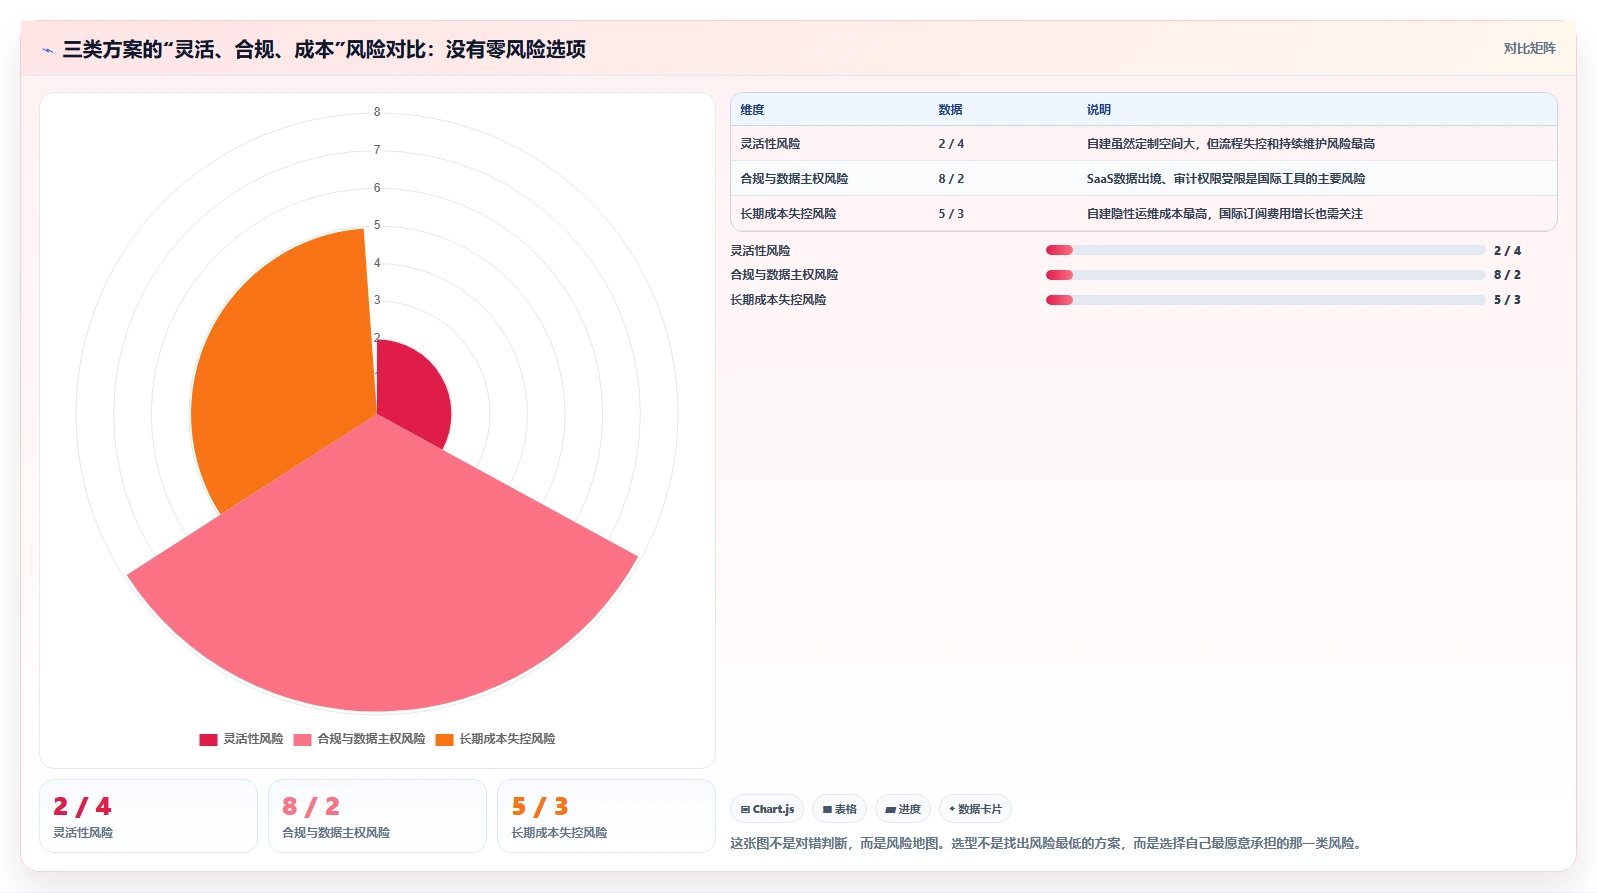
Task: Click the lightning icon beside the title
Action: [x=47, y=50]
